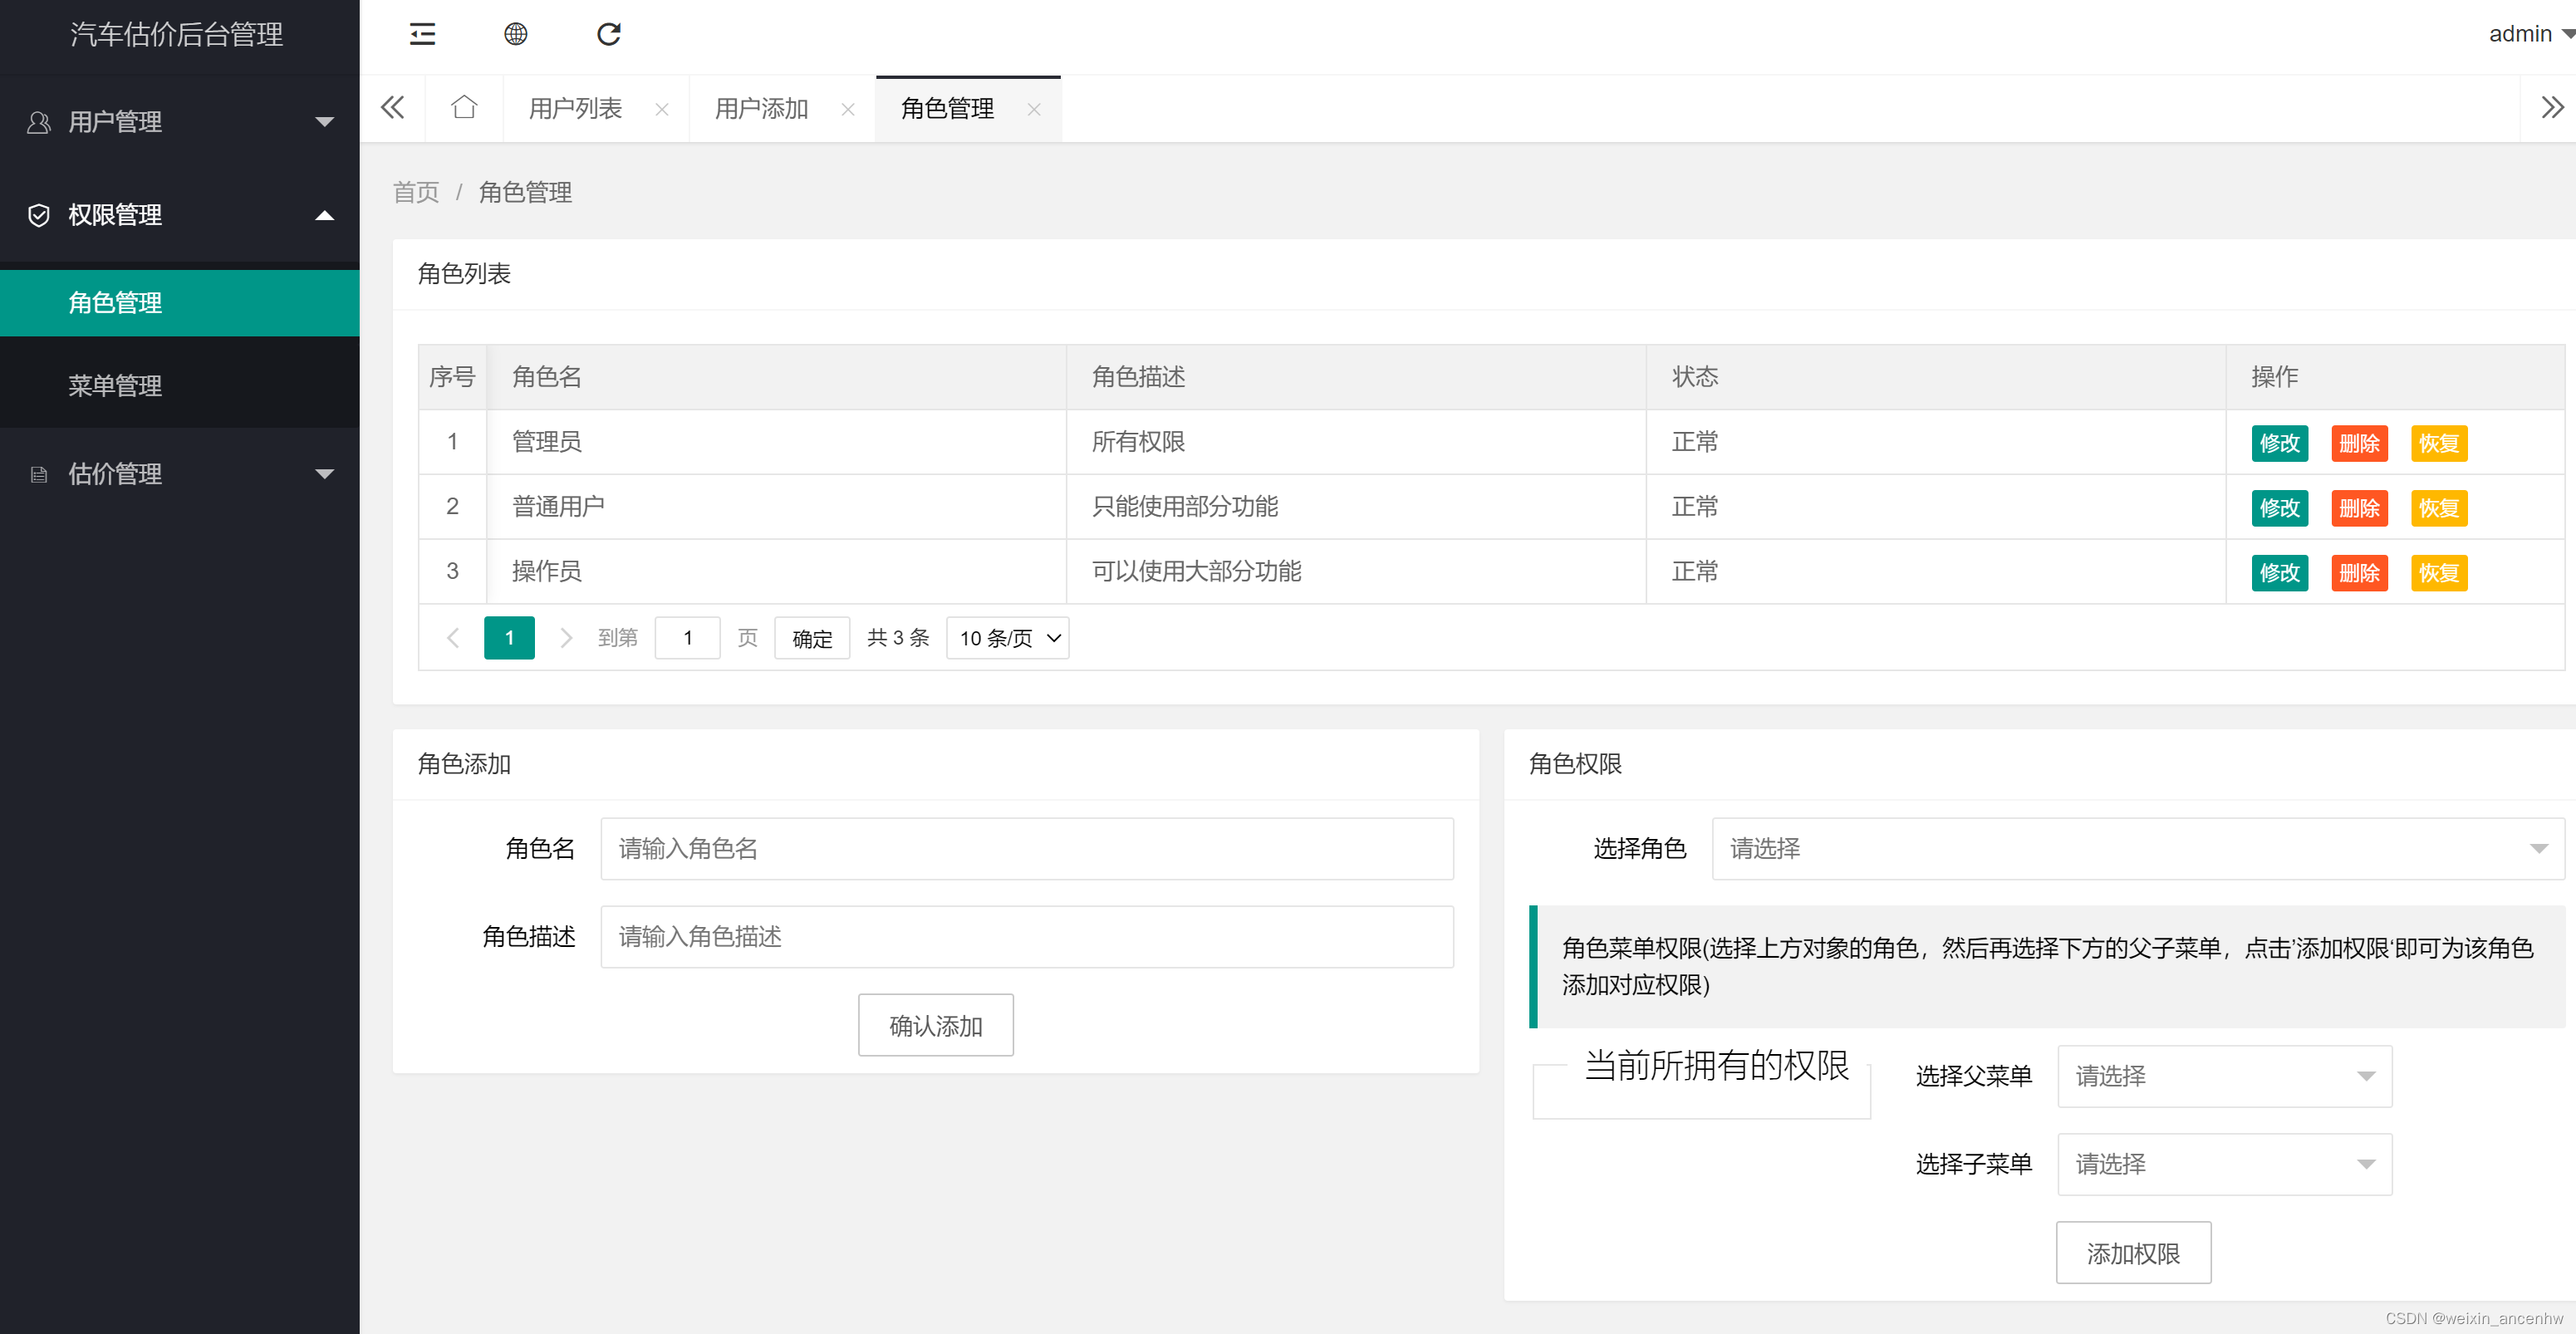This screenshot has height=1334, width=2576.
Task: Click the 角色名 column header
Action: click(776, 377)
